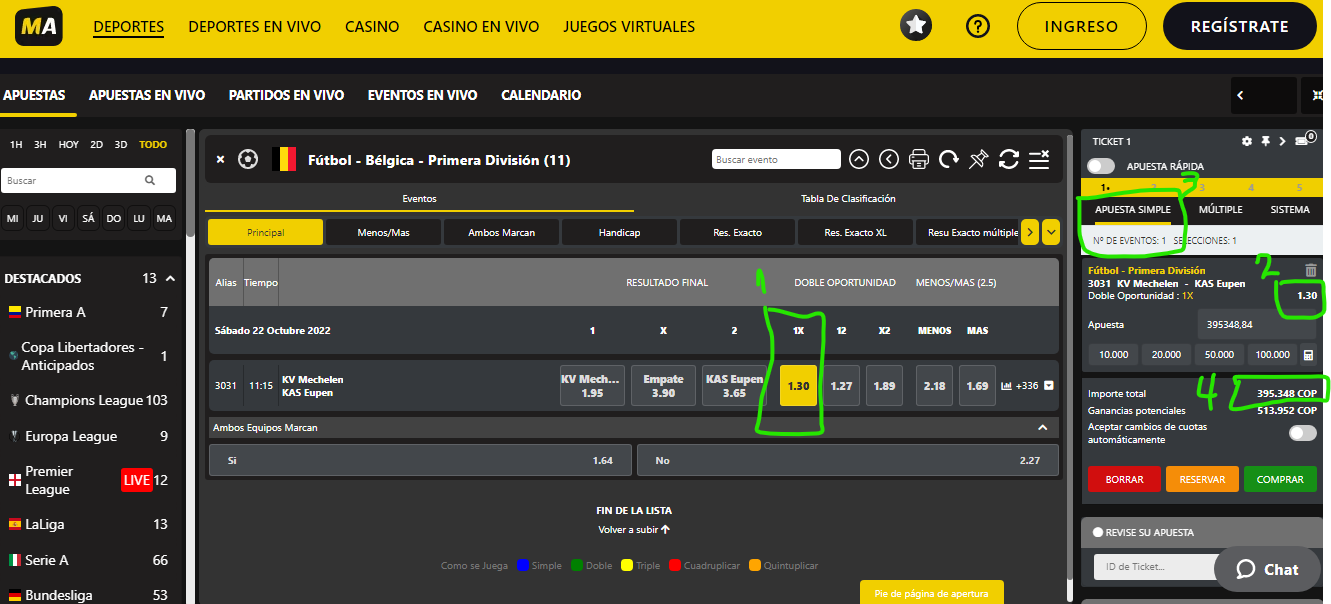
Task: Click the left arrow above the ticket panel
Action: tap(1240, 96)
